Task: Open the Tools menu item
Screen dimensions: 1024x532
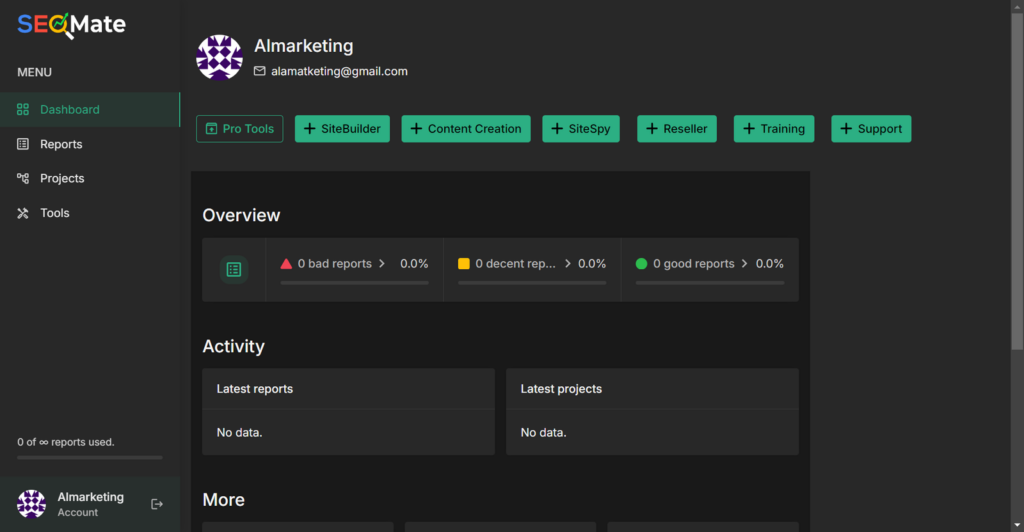Action: pos(90,213)
